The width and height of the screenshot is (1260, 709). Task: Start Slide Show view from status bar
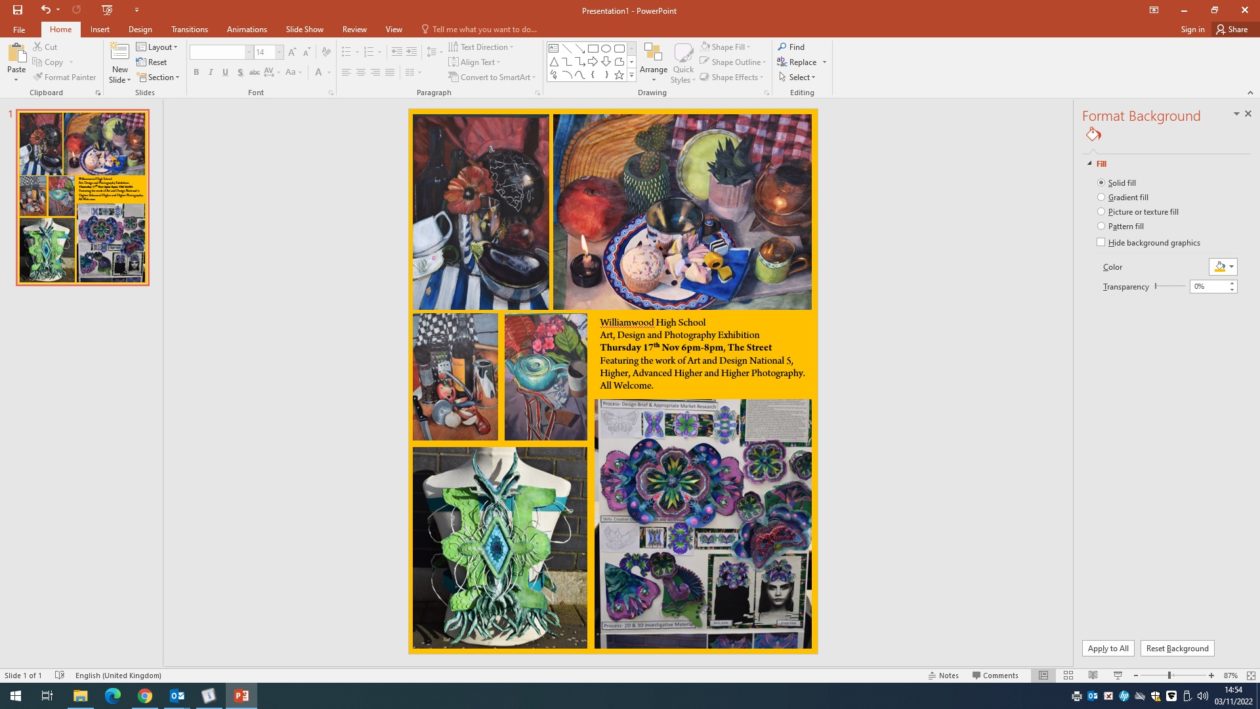pos(1117,676)
